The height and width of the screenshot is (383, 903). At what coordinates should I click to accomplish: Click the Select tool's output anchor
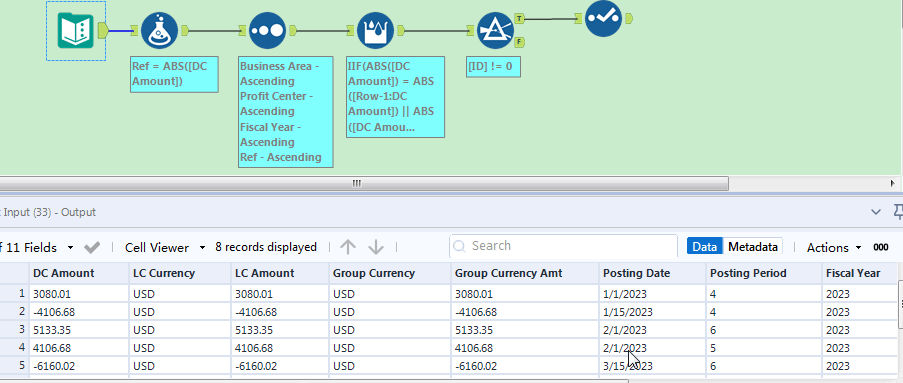pyautogui.click(x=629, y=18)
